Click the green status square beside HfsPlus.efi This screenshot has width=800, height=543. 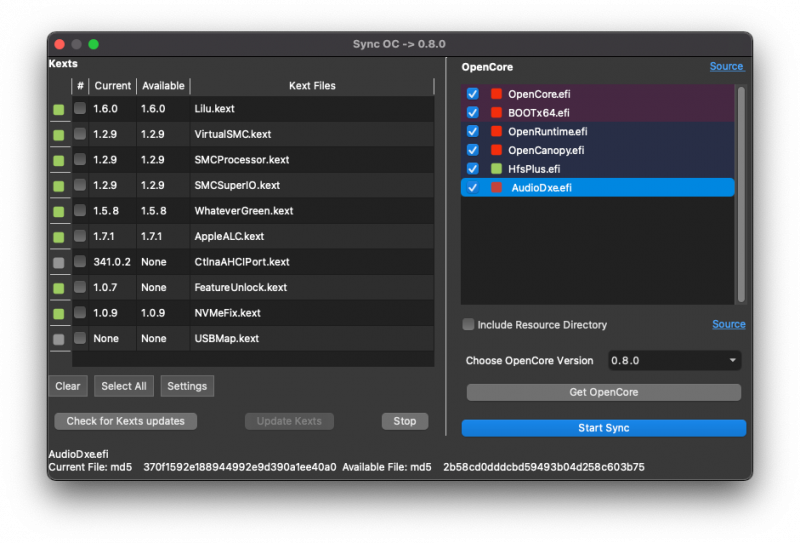point(496,169)
